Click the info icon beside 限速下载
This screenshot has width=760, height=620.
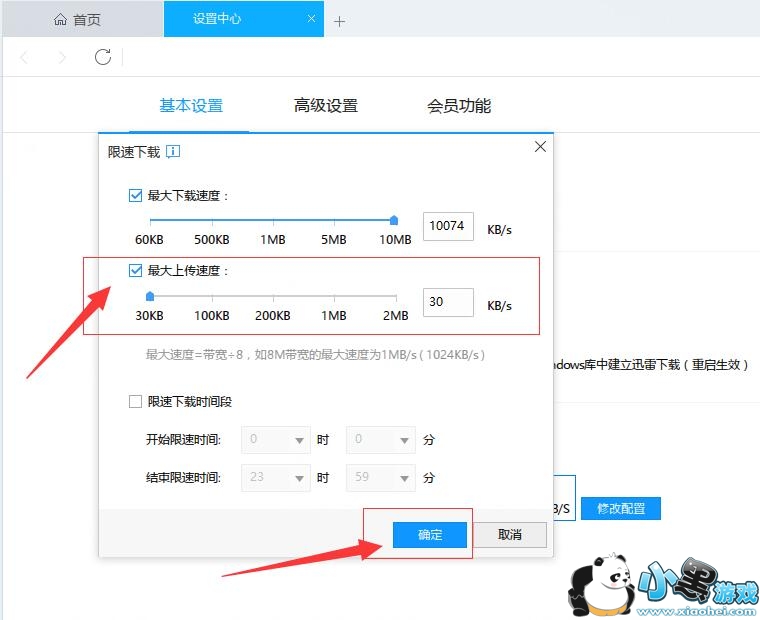(x=173, y=152)
